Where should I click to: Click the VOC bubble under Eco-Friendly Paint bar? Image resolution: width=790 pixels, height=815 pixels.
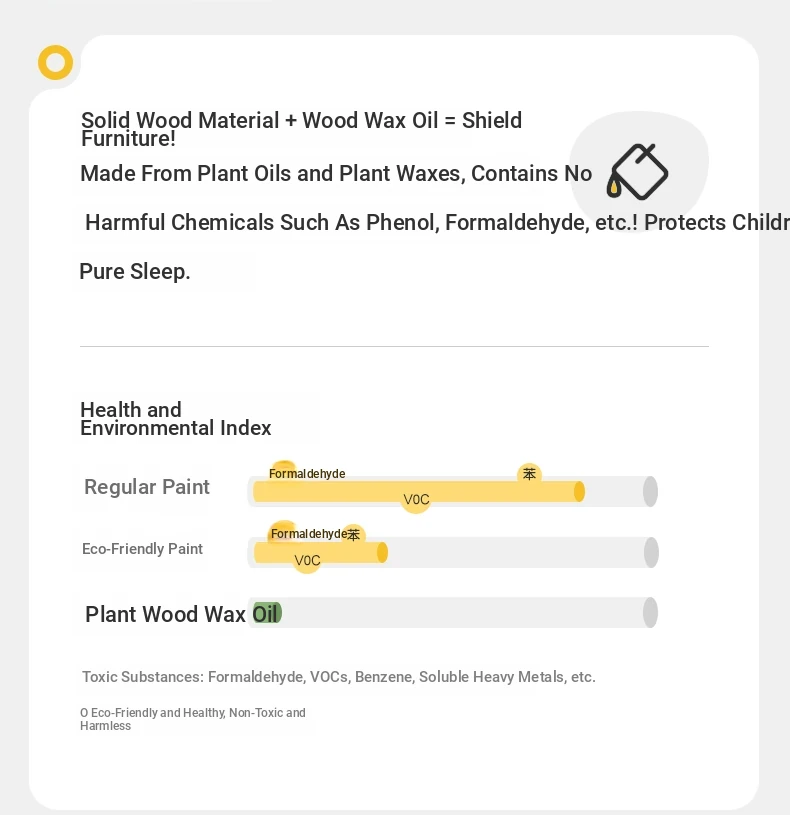point(307,560)
